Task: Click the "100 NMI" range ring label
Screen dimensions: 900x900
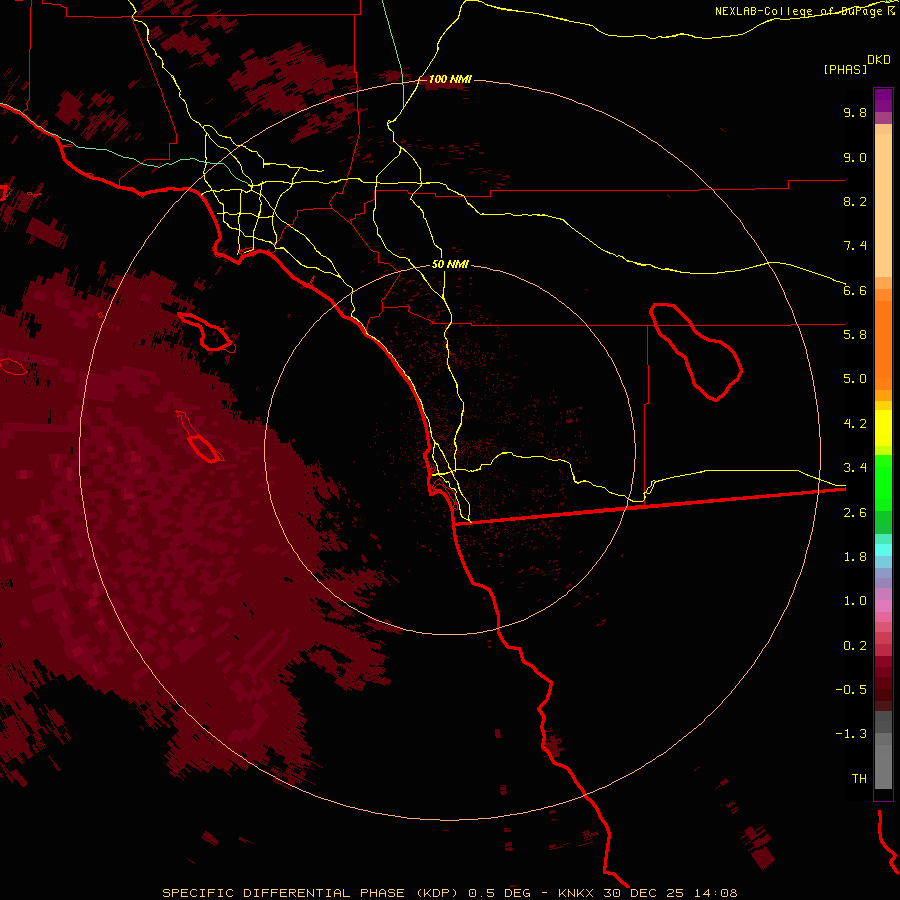Action: click(x=449, y=79)
